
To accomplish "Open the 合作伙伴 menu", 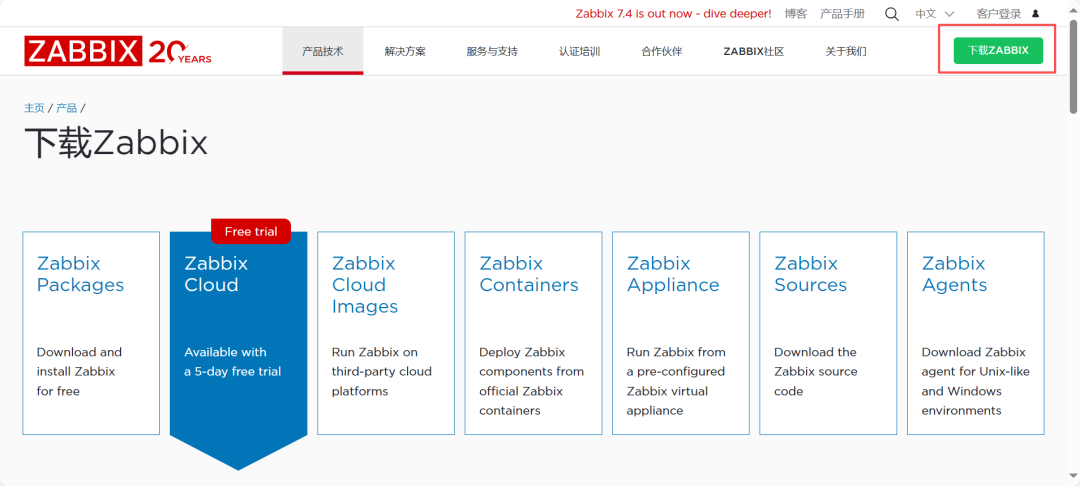I will pos(661,51).
